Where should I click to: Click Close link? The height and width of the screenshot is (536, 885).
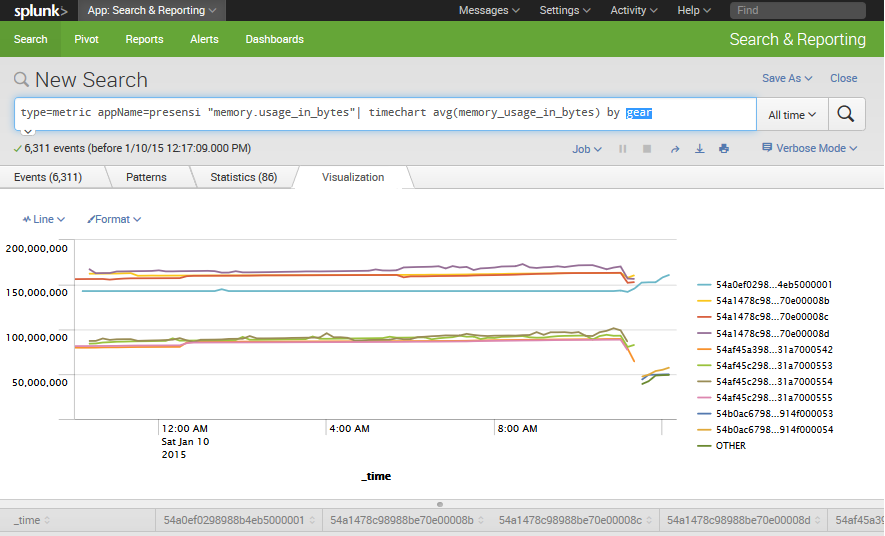[843, 78]
